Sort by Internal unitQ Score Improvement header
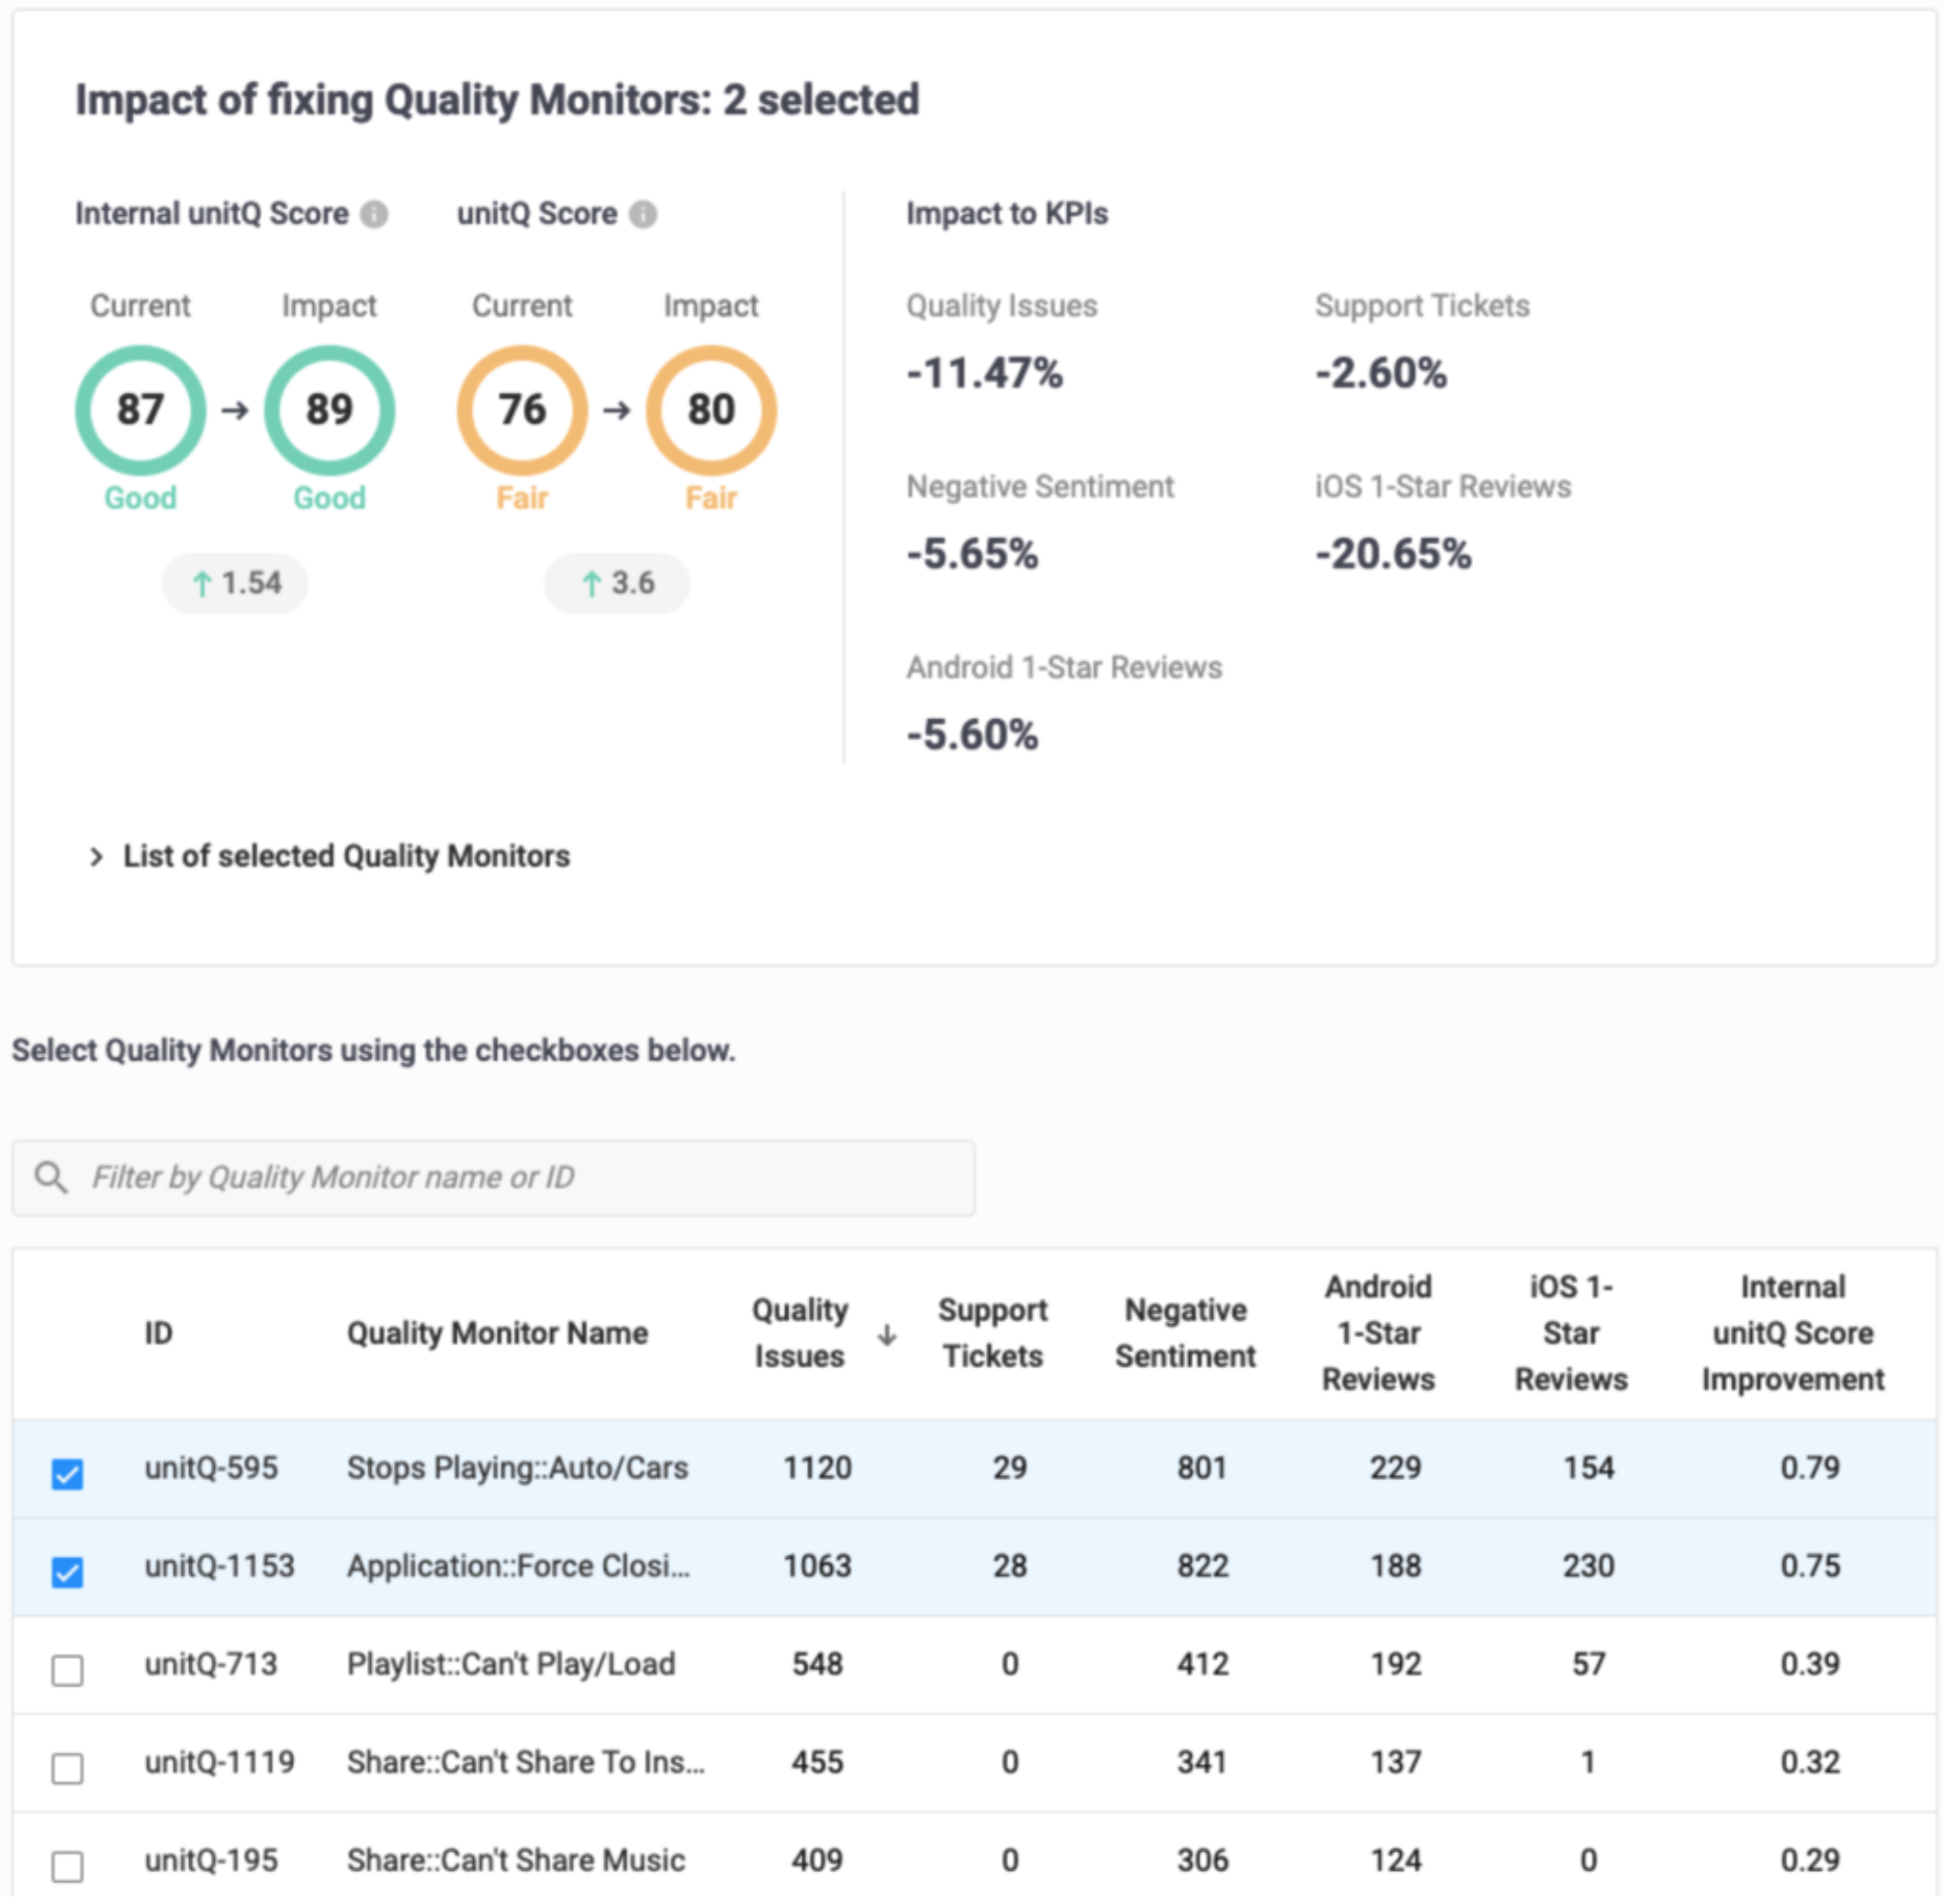Viewport: 1943px width, 1904px height. pyautogui.click(x=1792, y=1333)
